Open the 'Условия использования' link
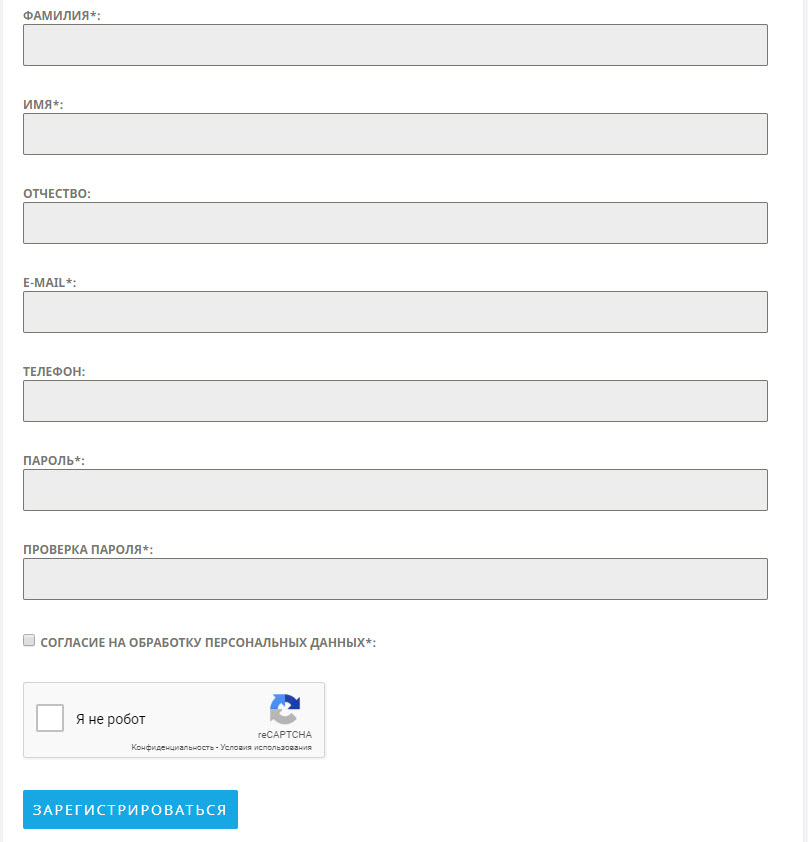This screenshot has height=842, width=808. point(266,747)
